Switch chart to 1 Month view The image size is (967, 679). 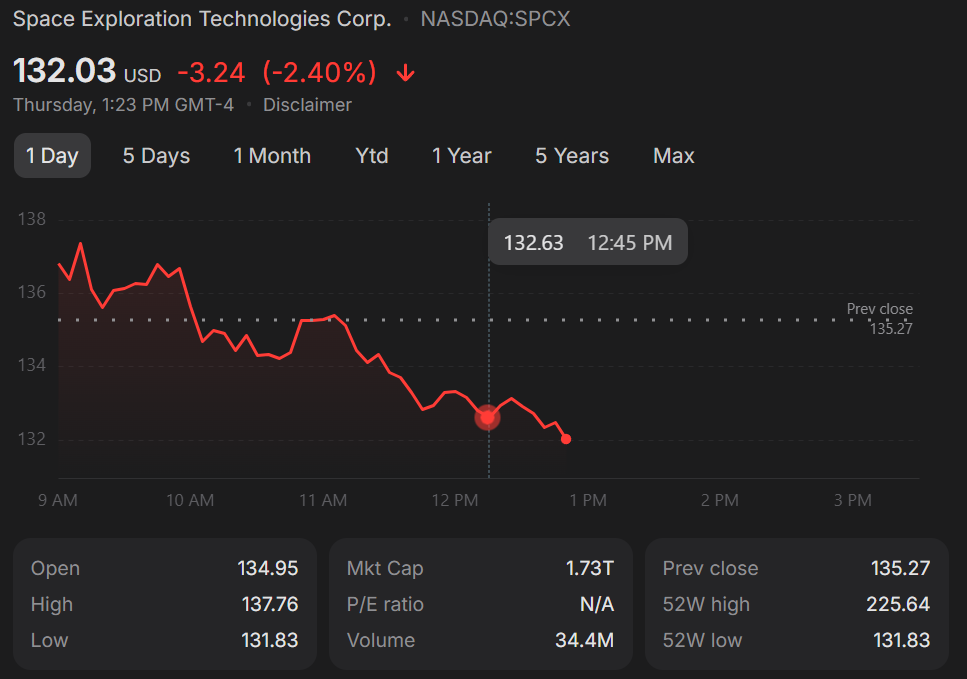coord(272,155)
